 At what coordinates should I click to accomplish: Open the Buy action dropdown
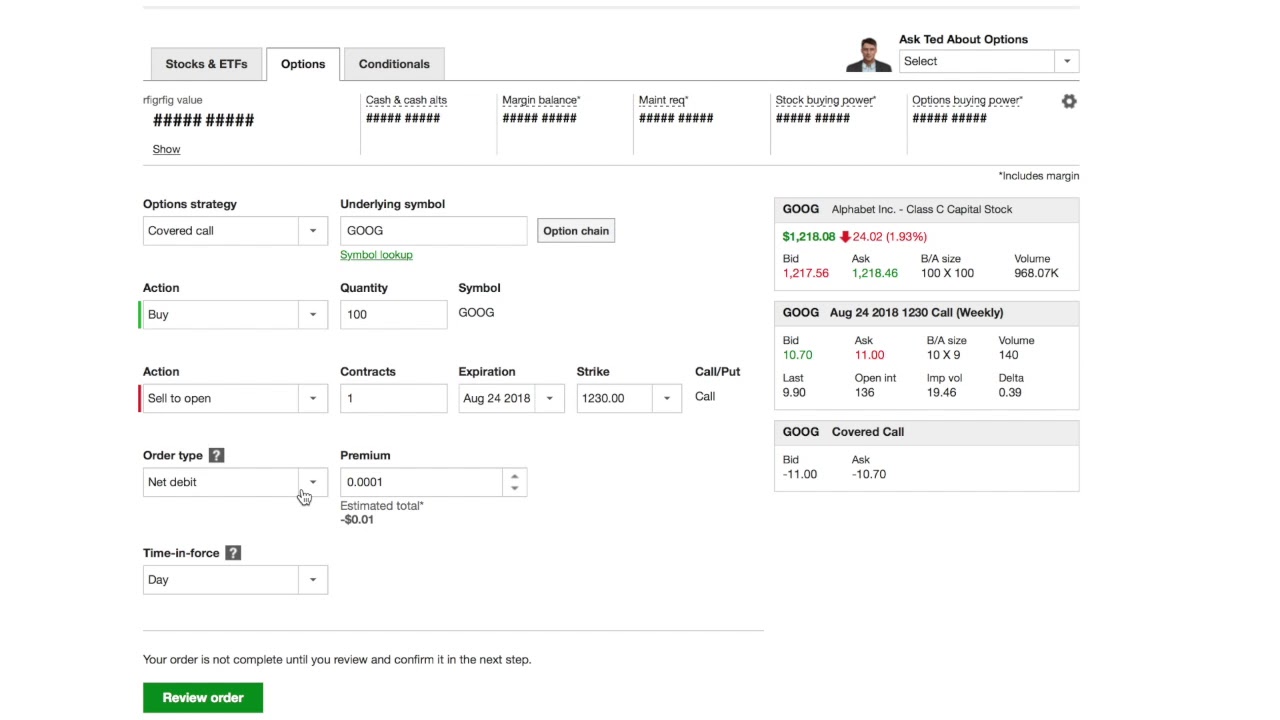[312, 315]
